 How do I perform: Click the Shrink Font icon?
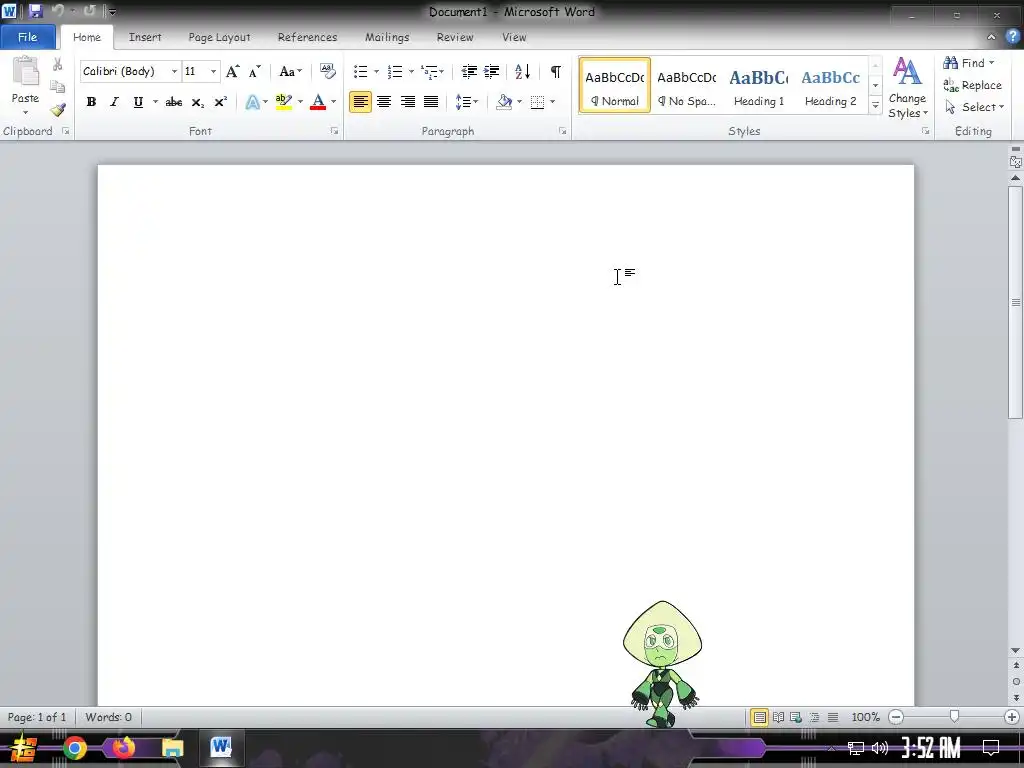tap(255, 71)
